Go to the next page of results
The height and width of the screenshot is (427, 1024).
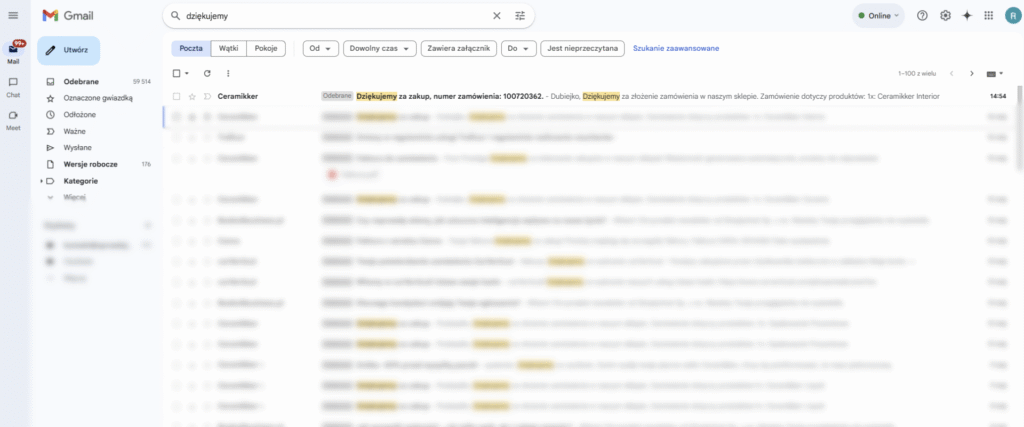click(x=972, y=74)
